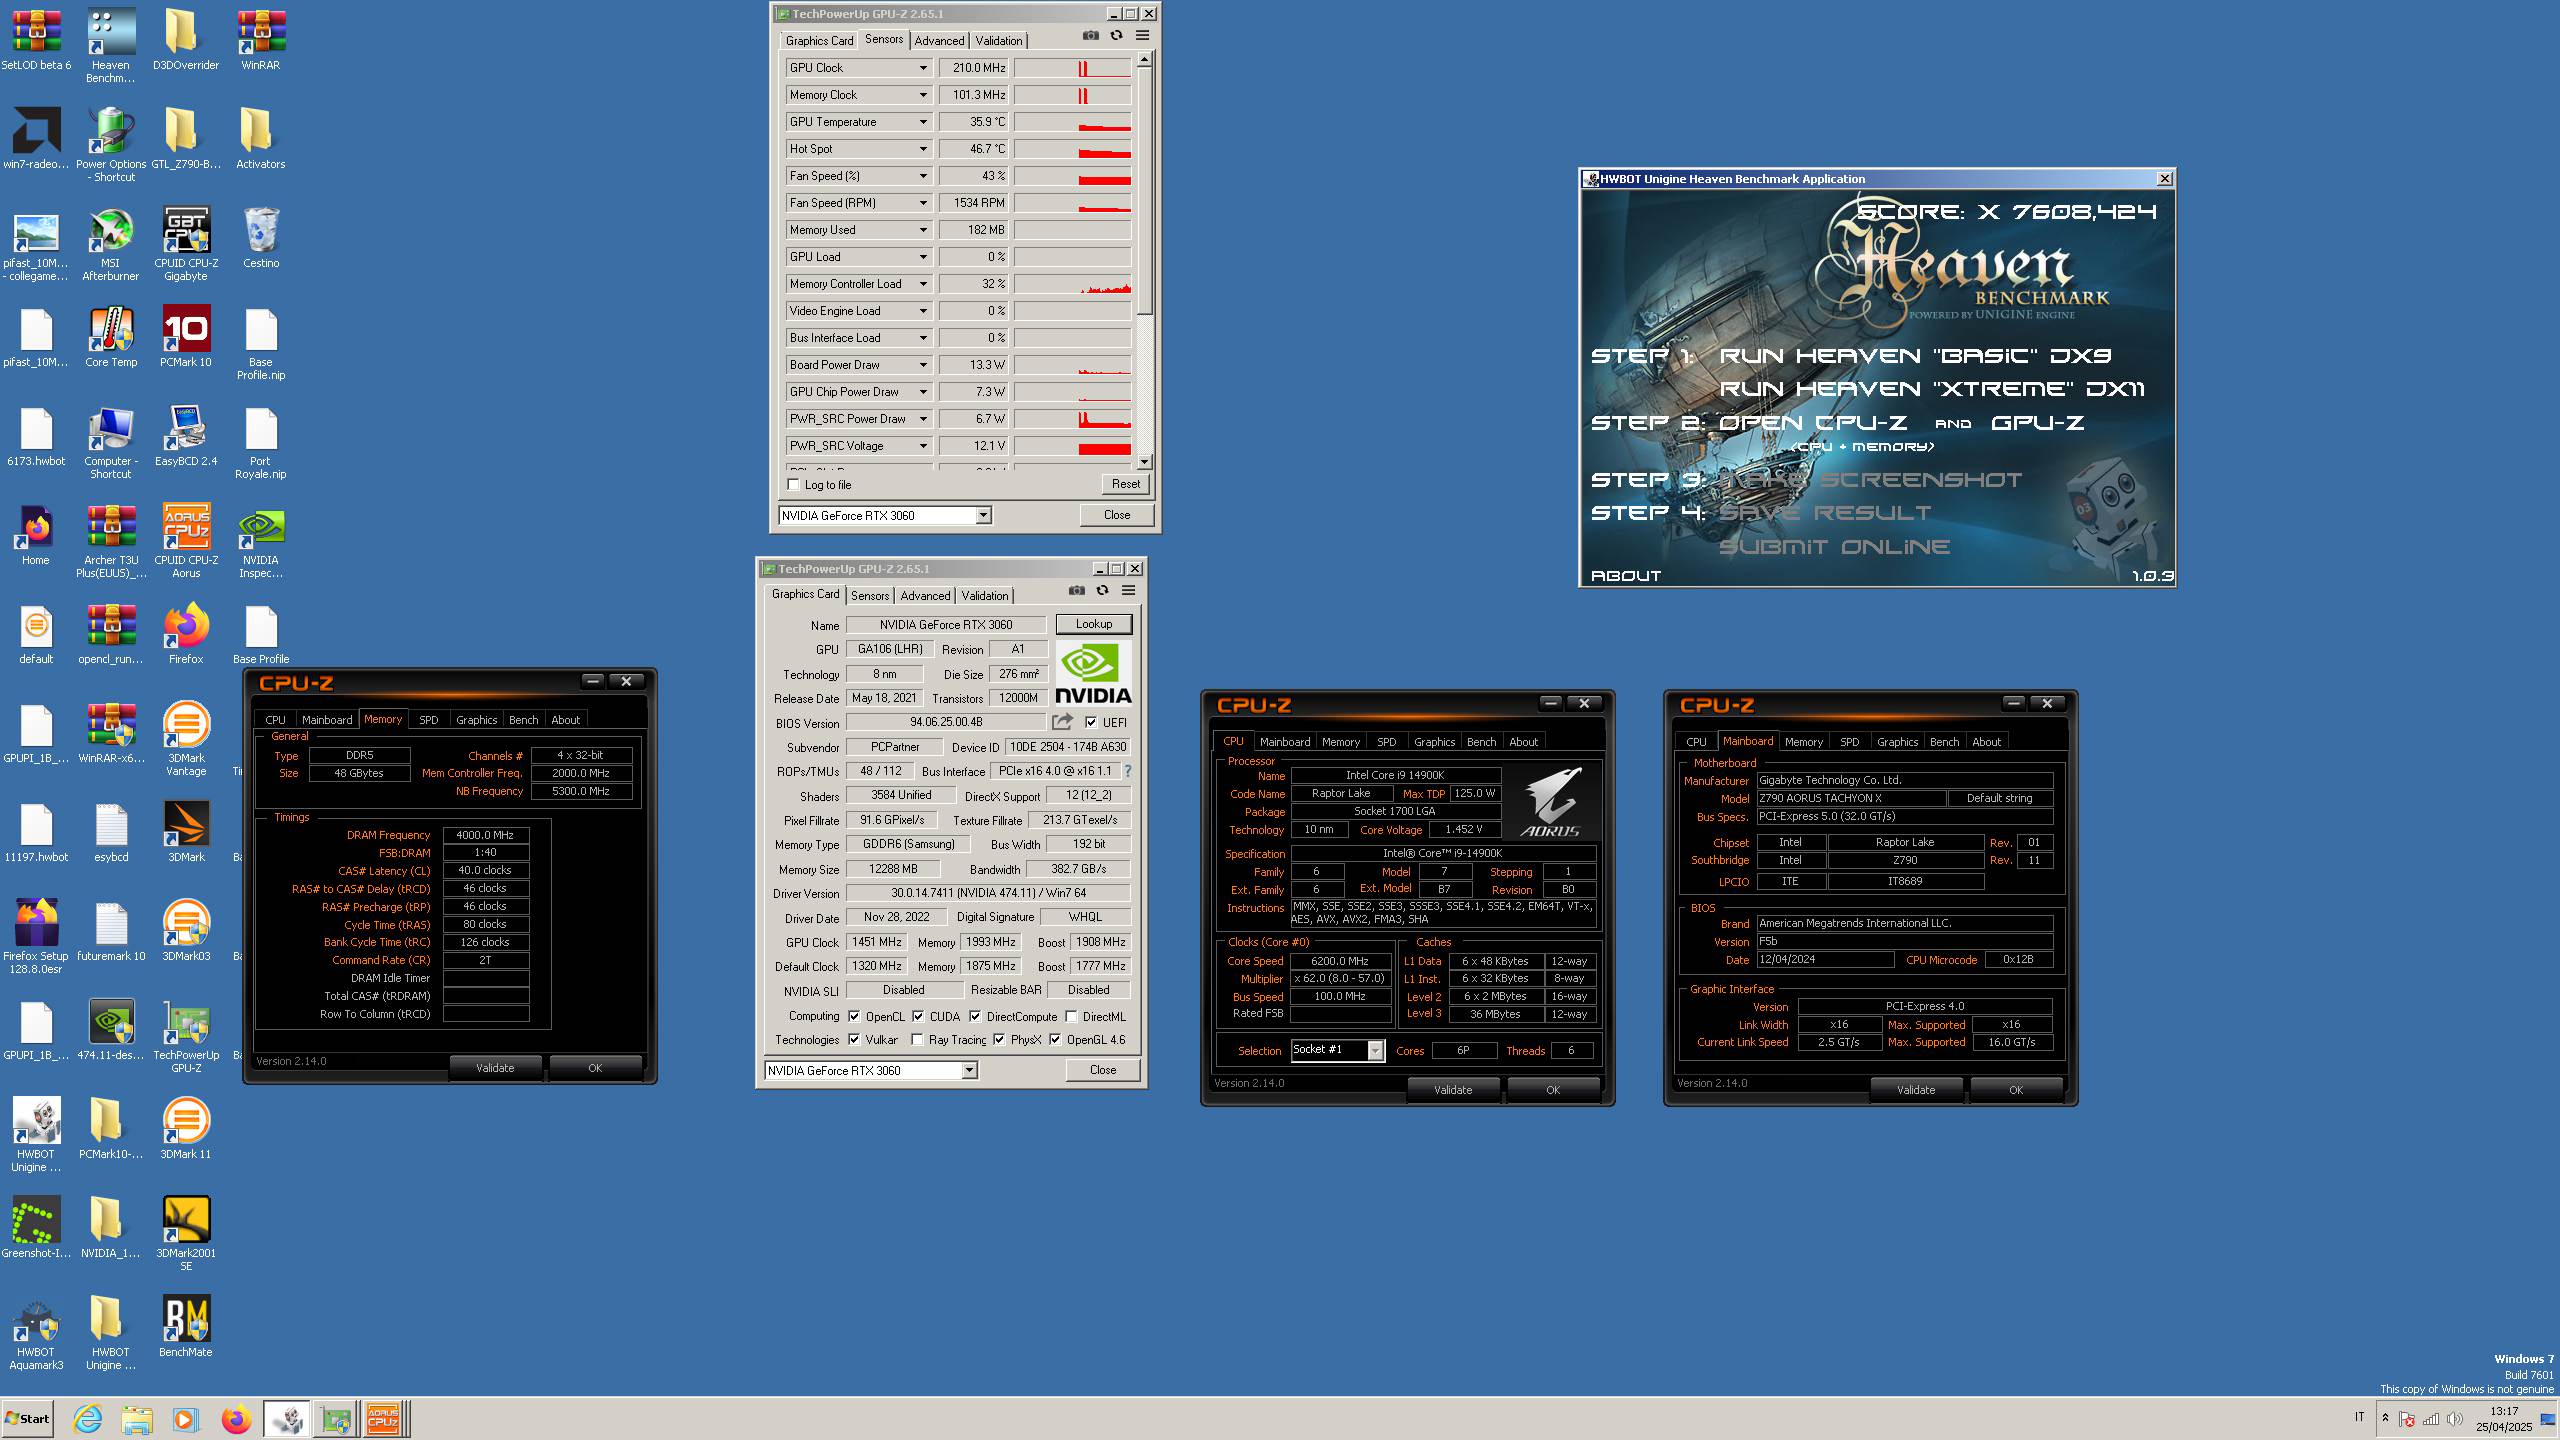Click refresh icon in GPU-Z Sensors window
The width and height of the screenshot is (2560, 1440).
(x=1116, y=35)
